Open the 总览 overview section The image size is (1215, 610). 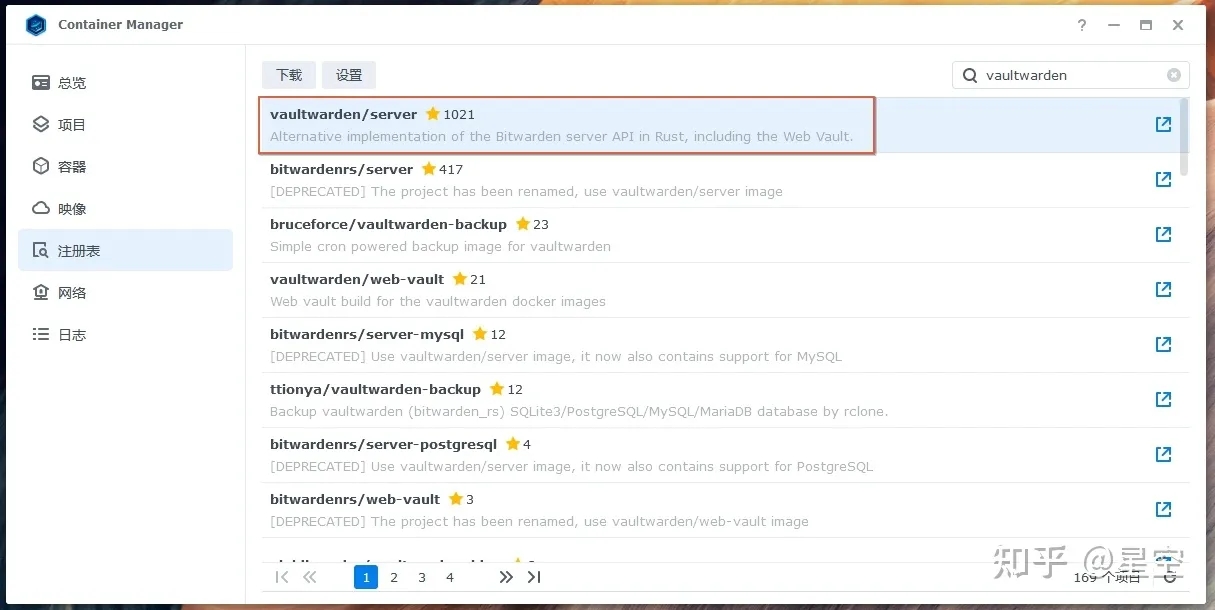click(72, 83)
